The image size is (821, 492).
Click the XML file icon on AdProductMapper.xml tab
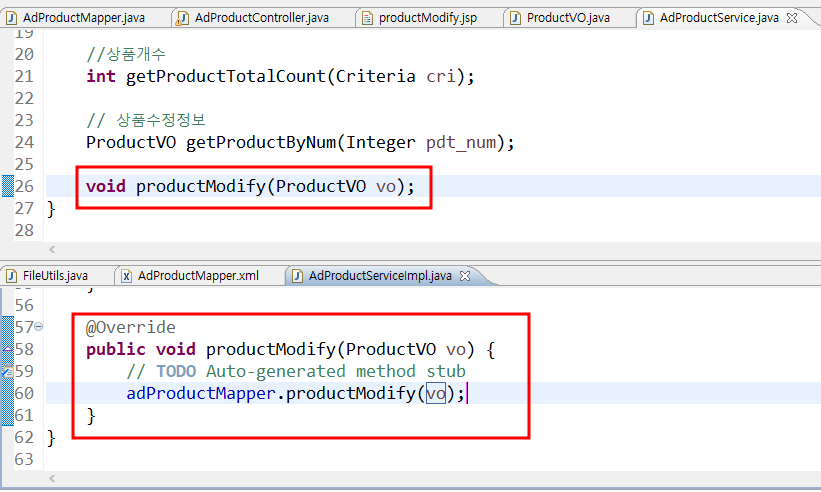[x=126, y=276]
